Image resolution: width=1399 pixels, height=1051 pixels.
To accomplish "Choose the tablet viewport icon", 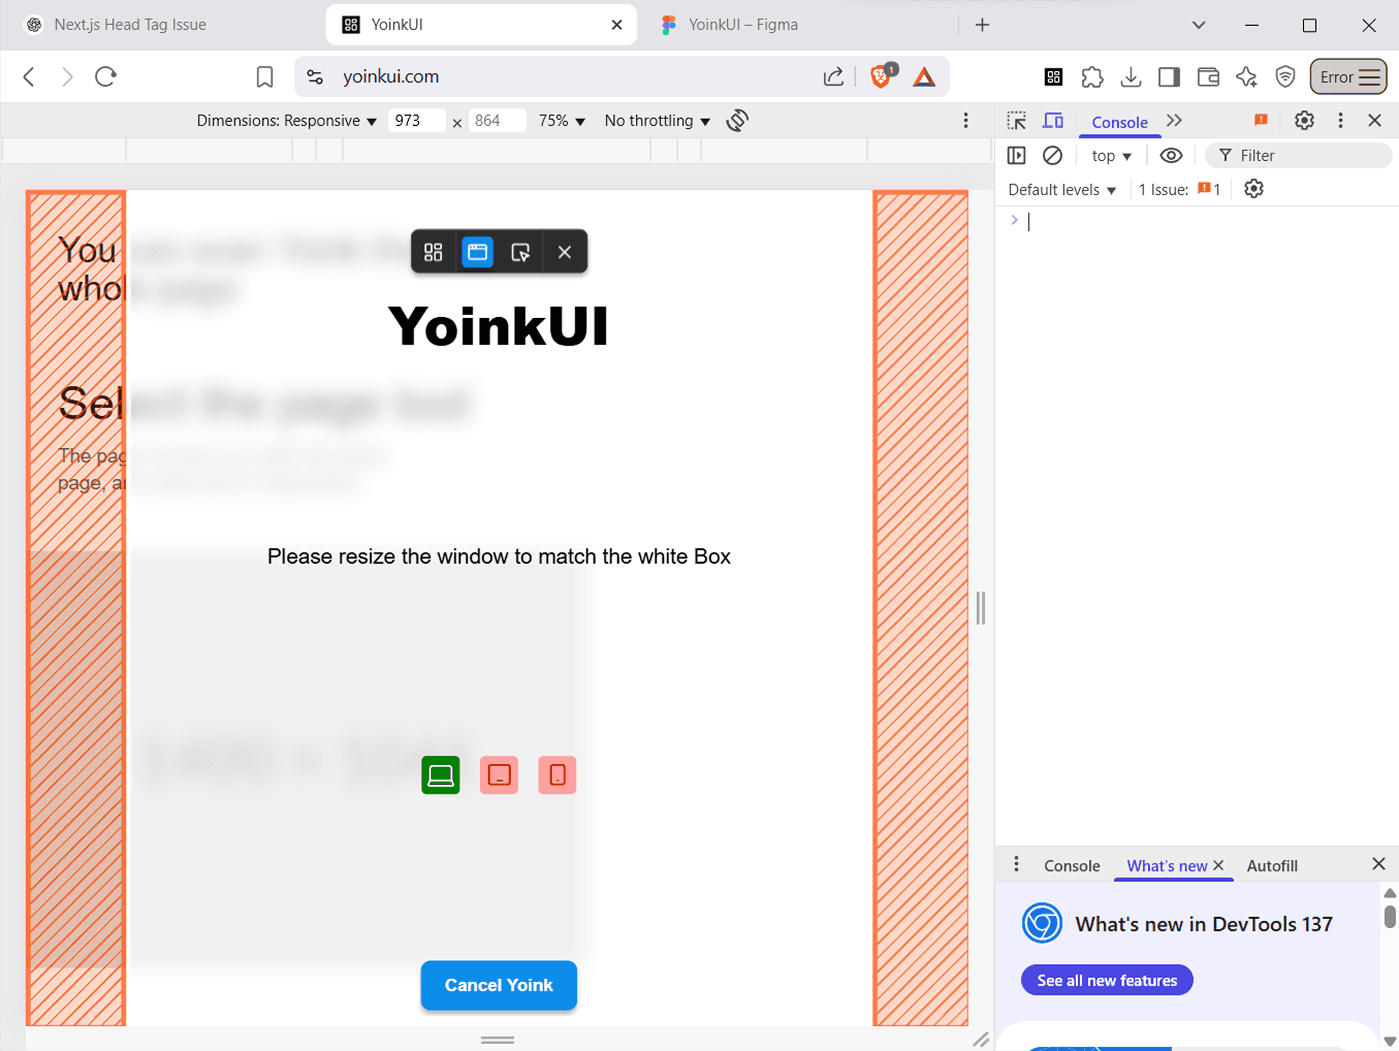I will click(499, 775).
